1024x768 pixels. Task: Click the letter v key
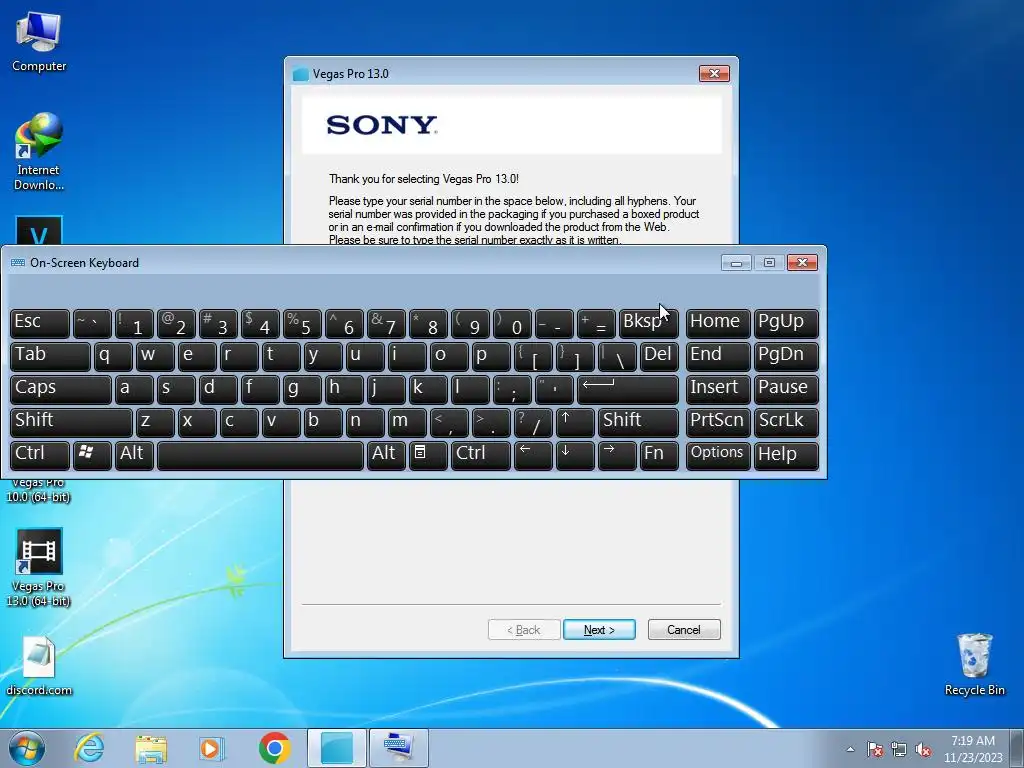281,422
